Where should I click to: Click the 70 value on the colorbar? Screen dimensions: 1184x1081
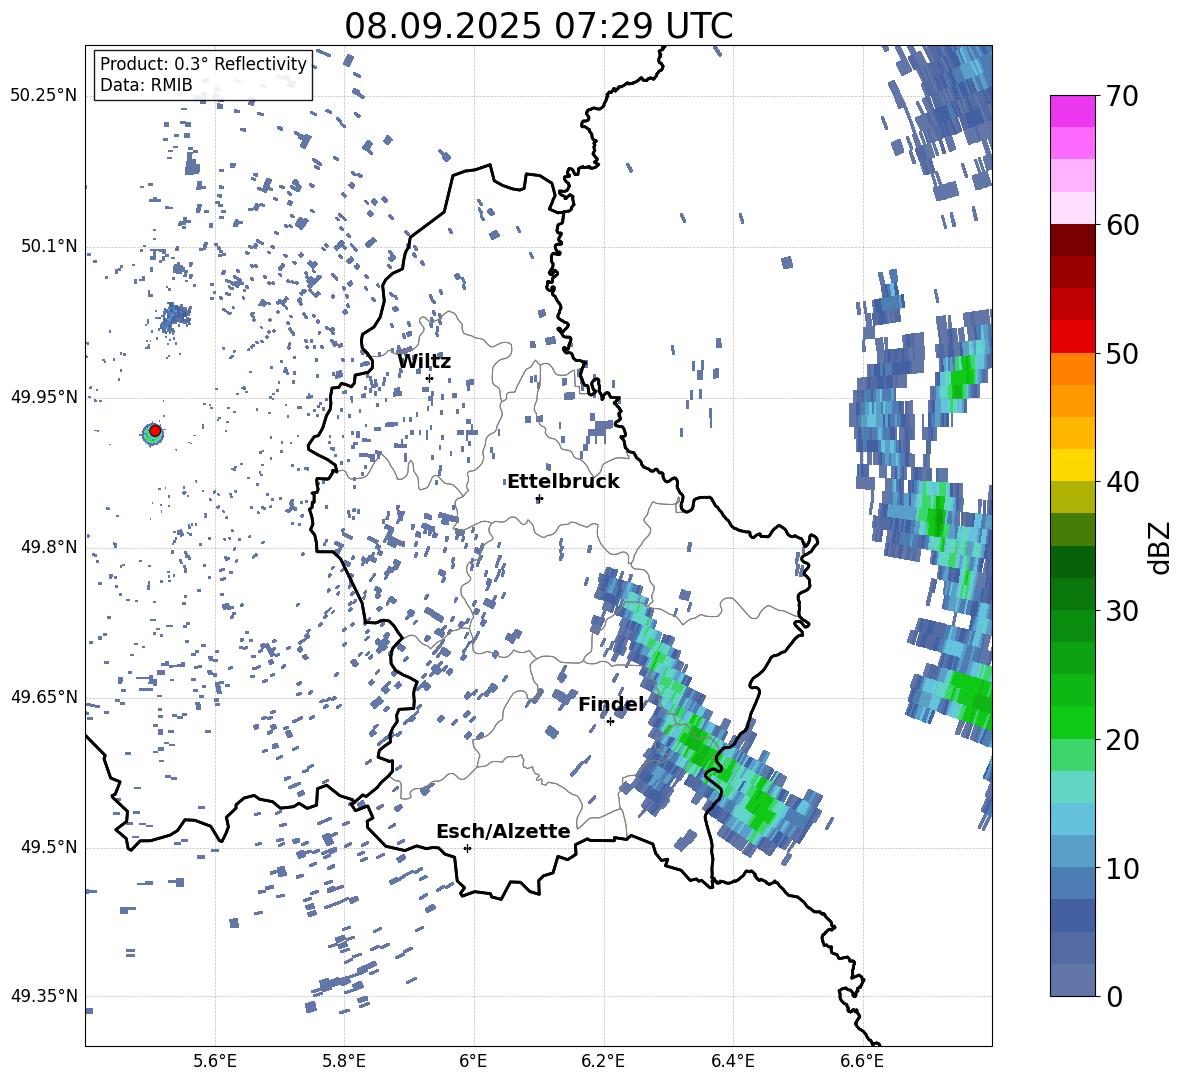tap(1122, 97)
